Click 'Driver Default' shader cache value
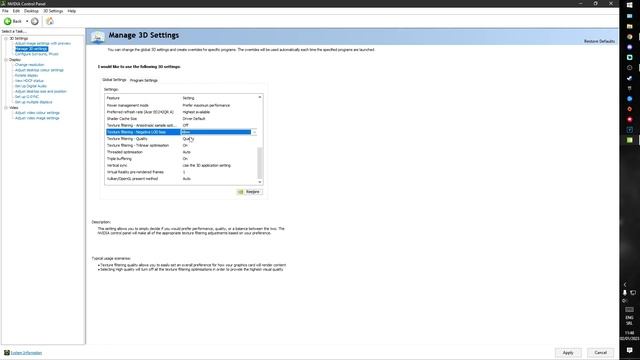 (x=194, y=119)
